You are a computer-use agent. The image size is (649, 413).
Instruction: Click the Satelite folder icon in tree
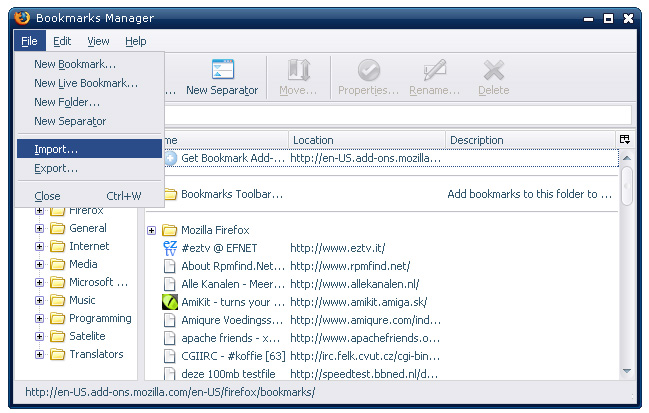(x=58, y=336)
